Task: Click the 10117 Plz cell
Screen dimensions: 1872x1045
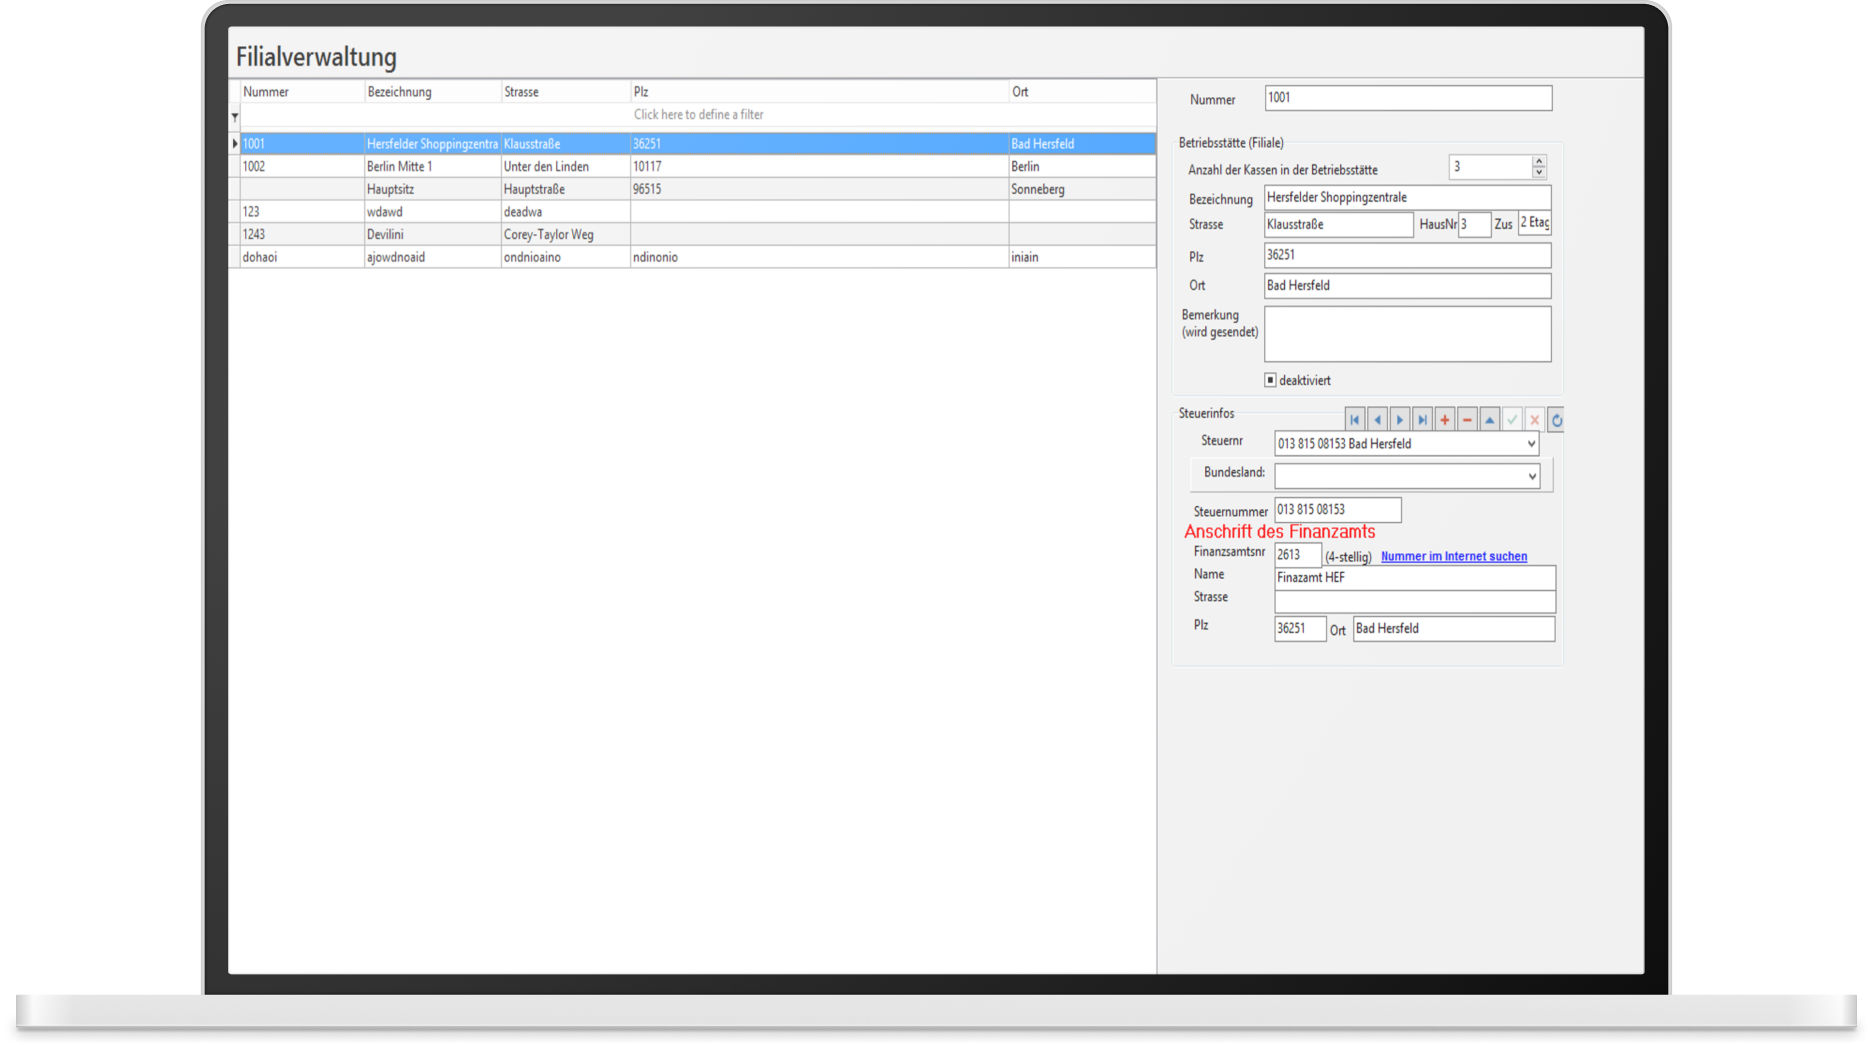Action: click(x=819, y=167)
